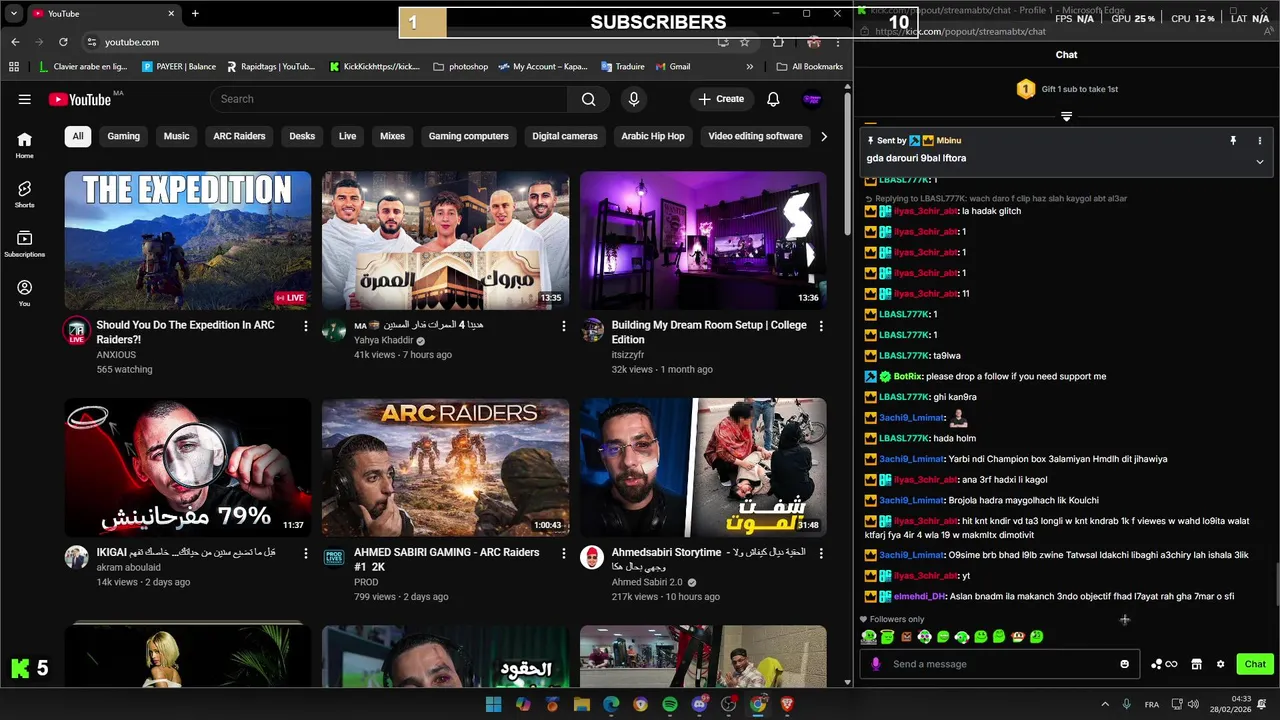This screenshot has width=1280, height=720.
Task: Open options for the Dream Room Setup video
Action: (821, 326)
